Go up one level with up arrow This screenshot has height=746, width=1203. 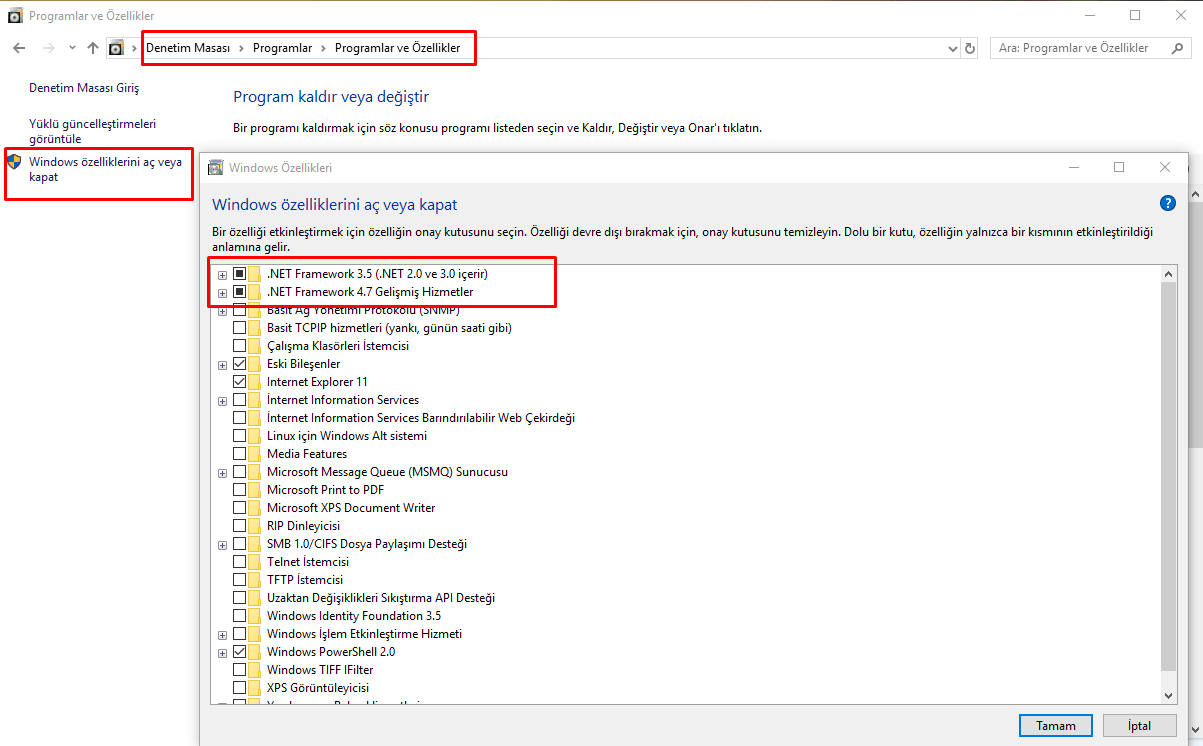tap(93, 48)
